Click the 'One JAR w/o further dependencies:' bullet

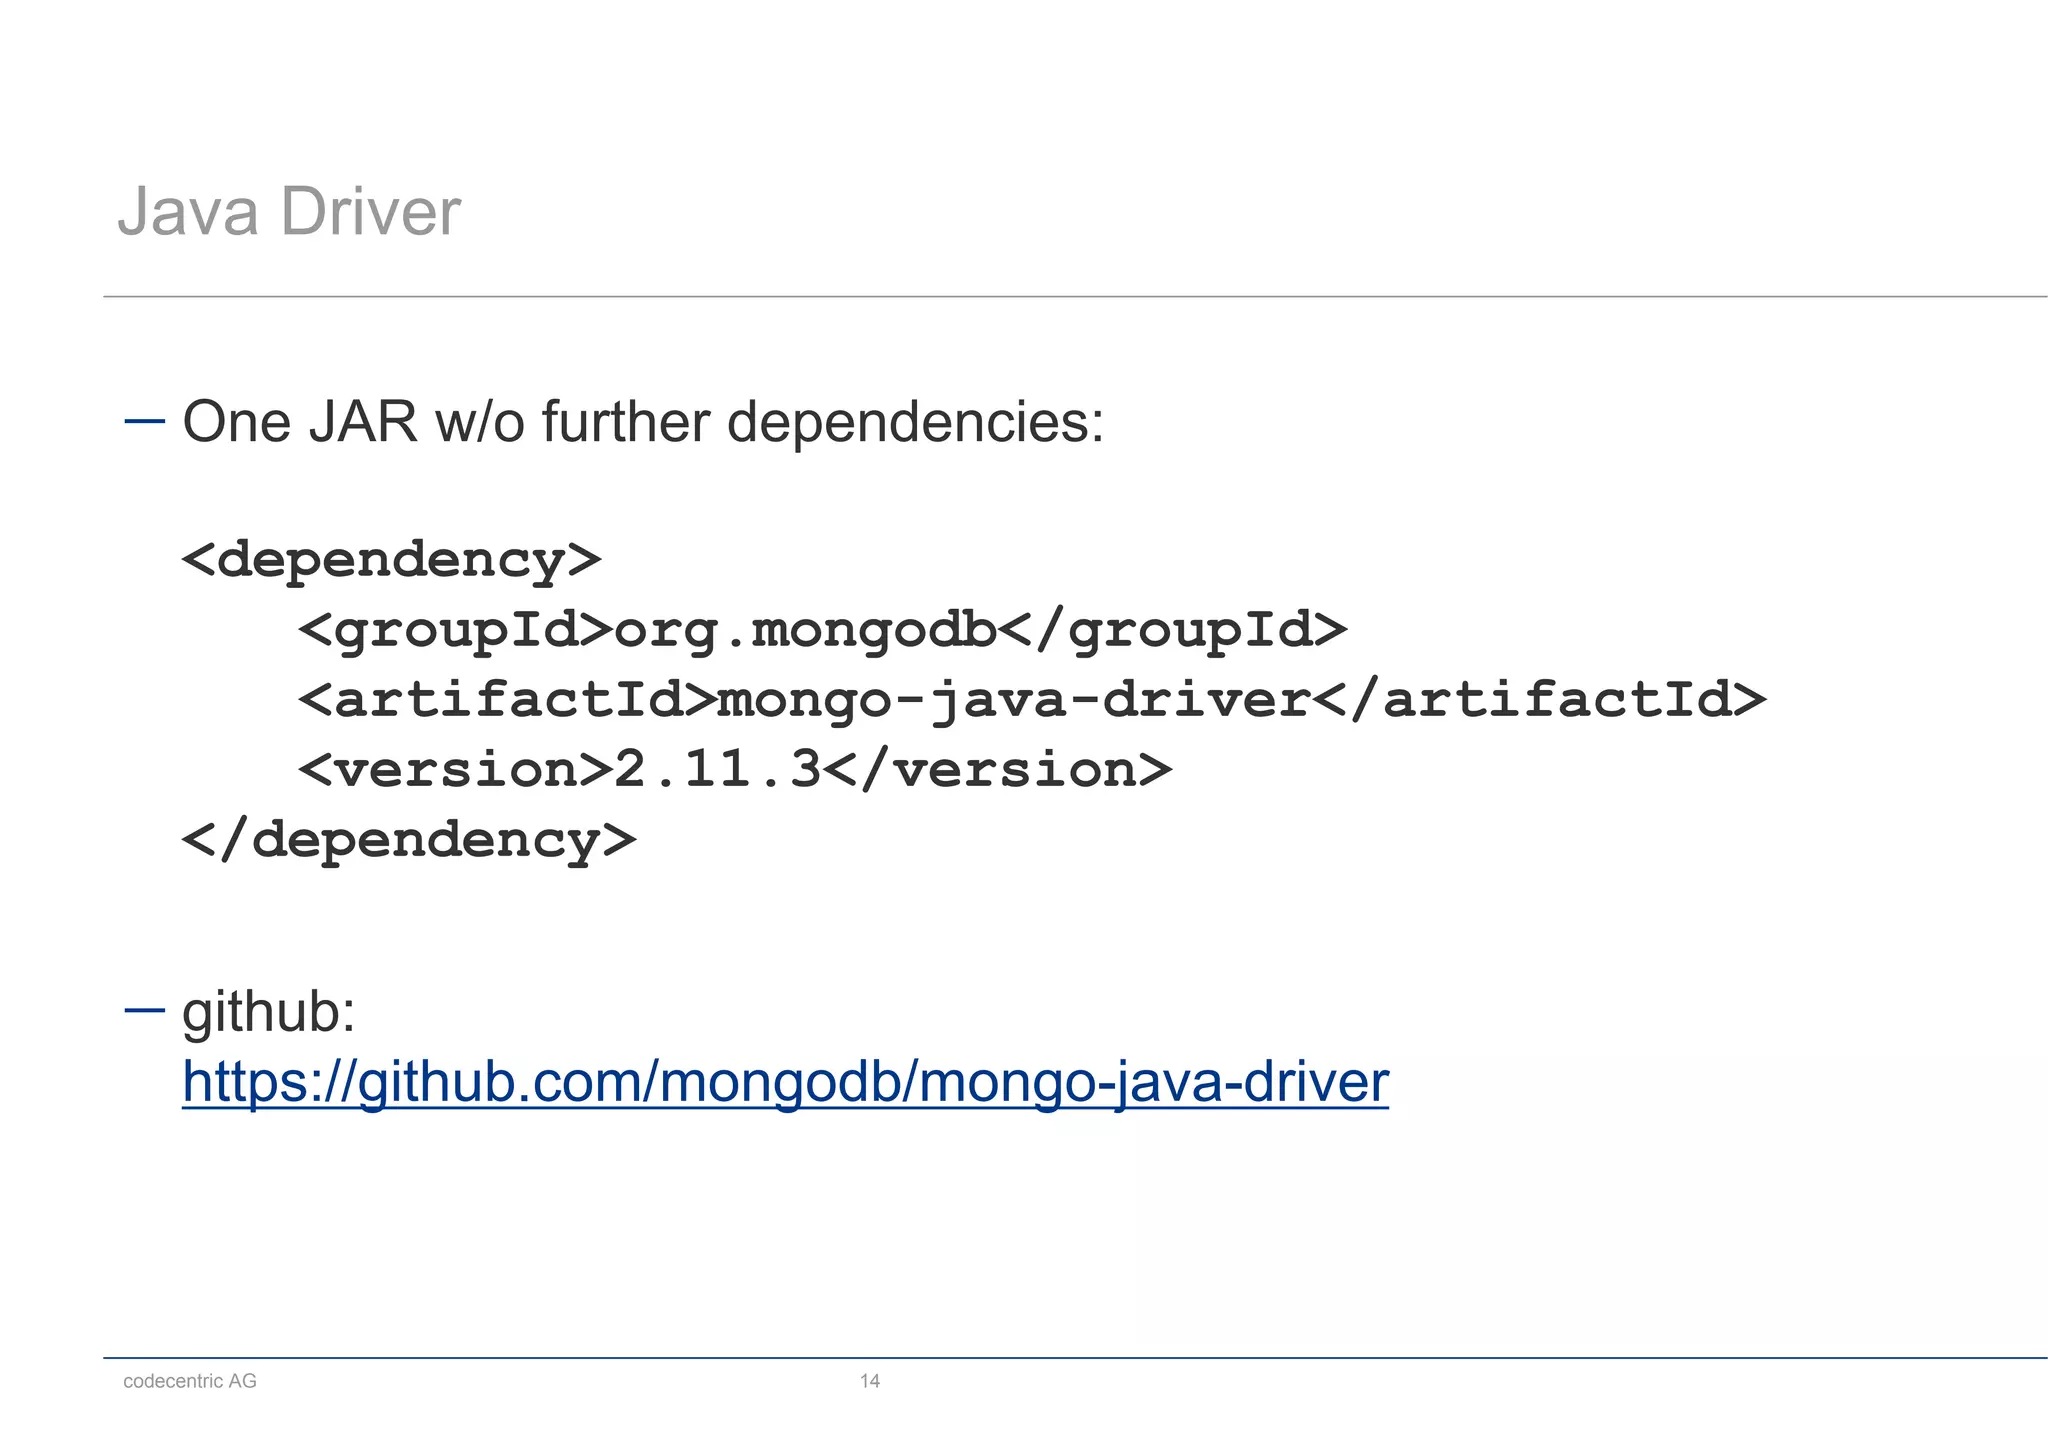point(644,422)
